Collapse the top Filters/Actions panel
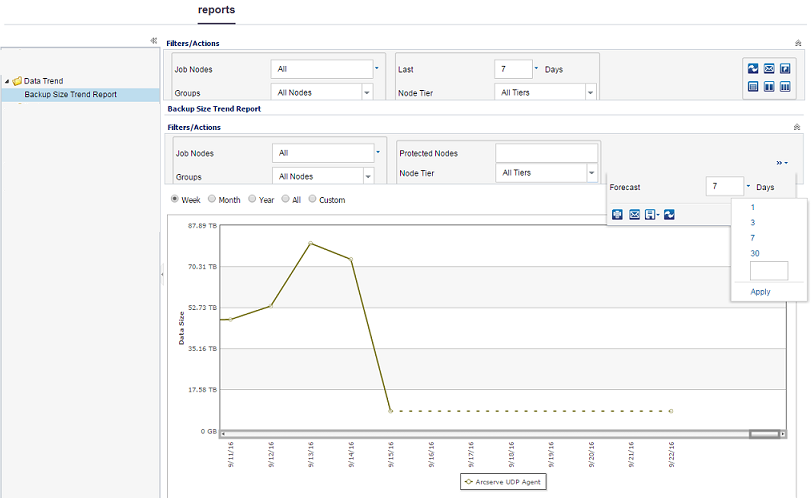This screenshot has height=498, width=812. tap(798, 43)
